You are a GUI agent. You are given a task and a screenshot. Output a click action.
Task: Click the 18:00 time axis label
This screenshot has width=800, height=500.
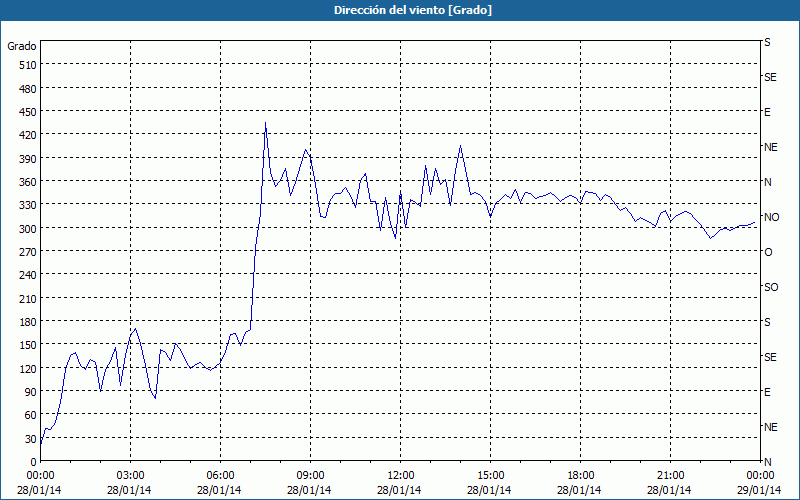pos(581,476)
